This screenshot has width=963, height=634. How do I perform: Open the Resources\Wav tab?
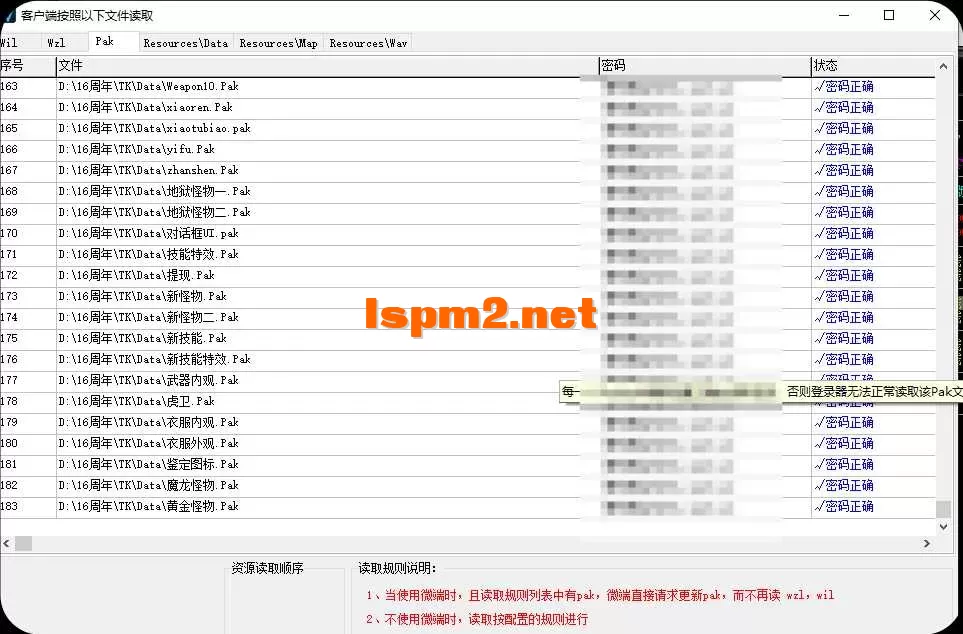pos(367,43)
